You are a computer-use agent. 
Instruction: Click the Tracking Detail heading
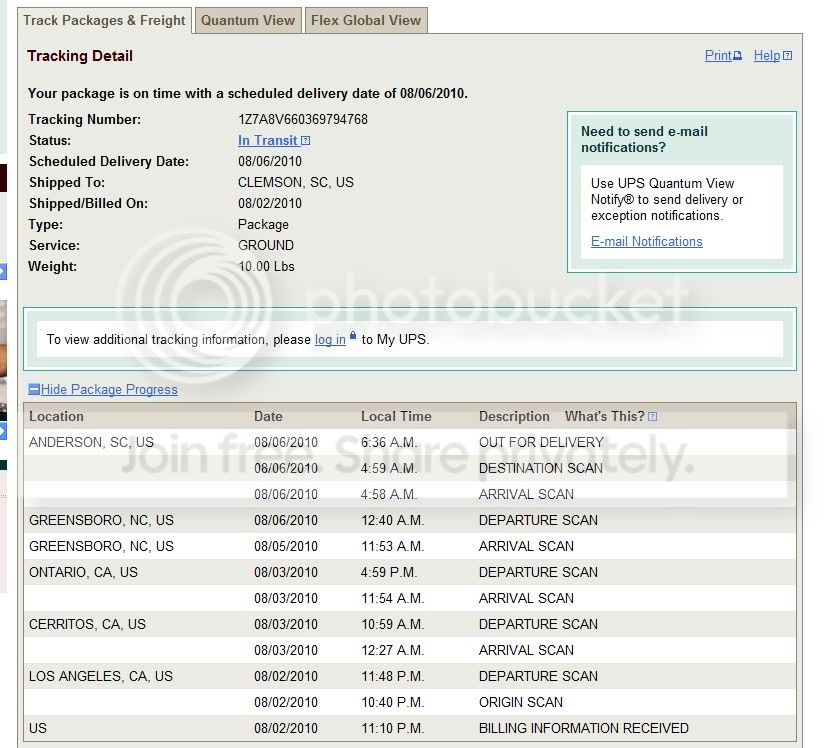click(80, 56)
